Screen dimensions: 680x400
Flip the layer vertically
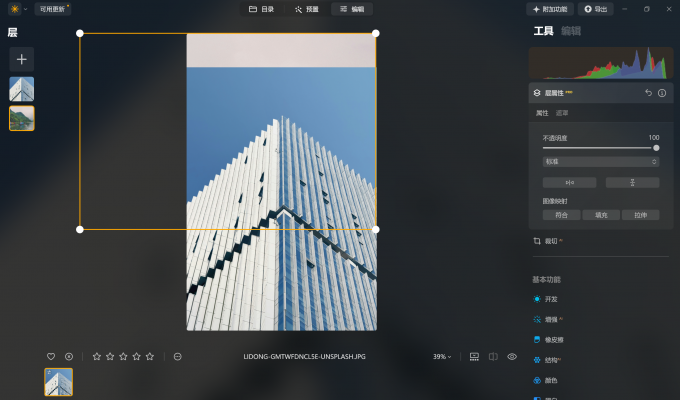[x=632, y=183]
